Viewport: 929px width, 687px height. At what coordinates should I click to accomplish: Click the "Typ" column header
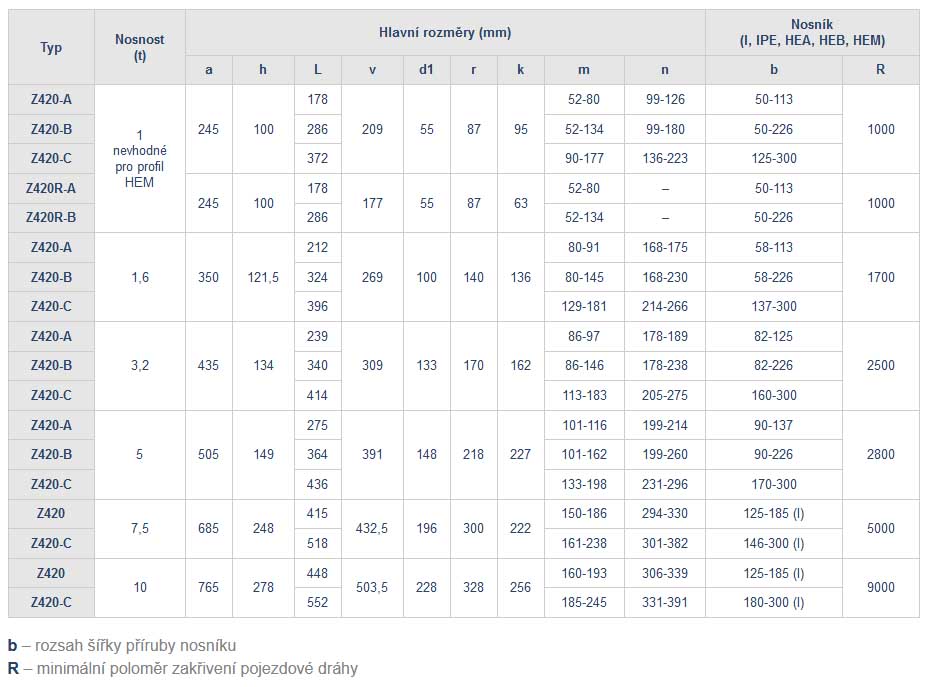click(51, 47)
